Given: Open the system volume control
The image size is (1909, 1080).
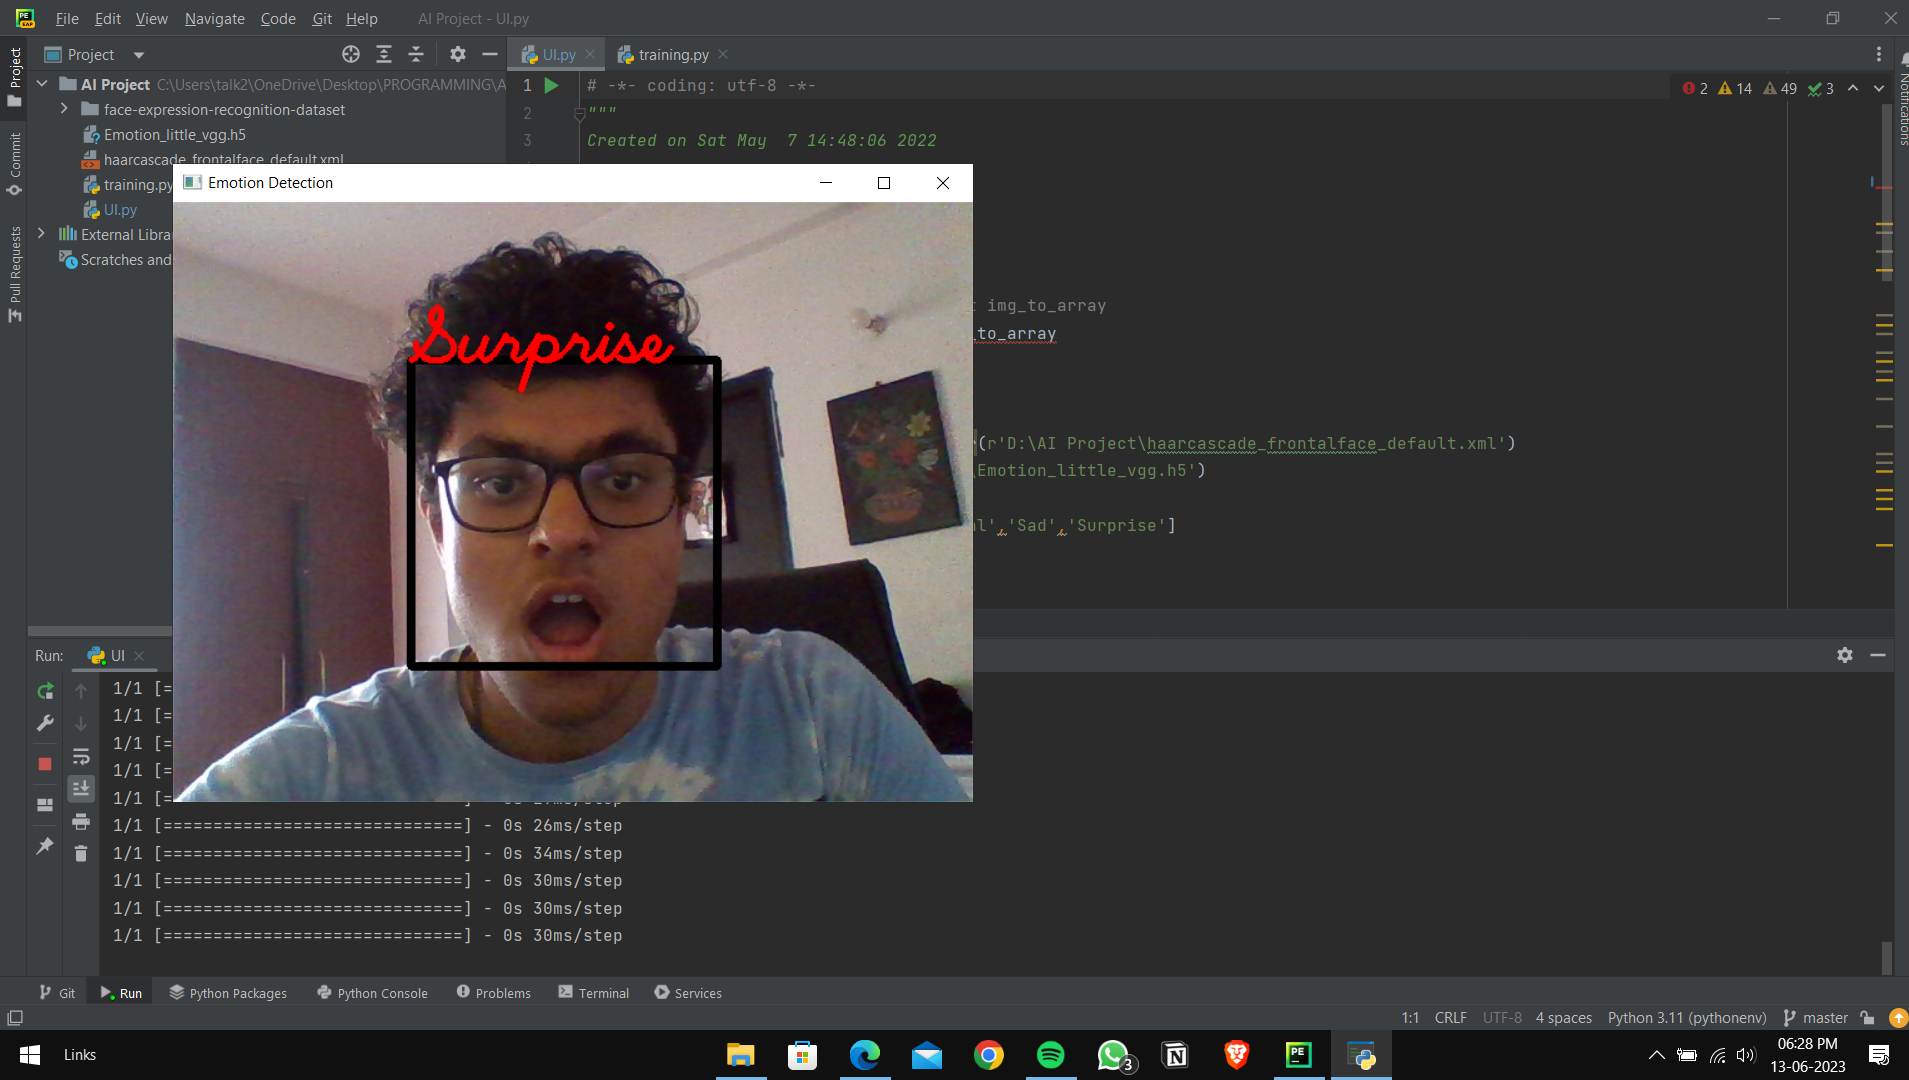Looking at the screenshot, I should tap(1746, 1055).
